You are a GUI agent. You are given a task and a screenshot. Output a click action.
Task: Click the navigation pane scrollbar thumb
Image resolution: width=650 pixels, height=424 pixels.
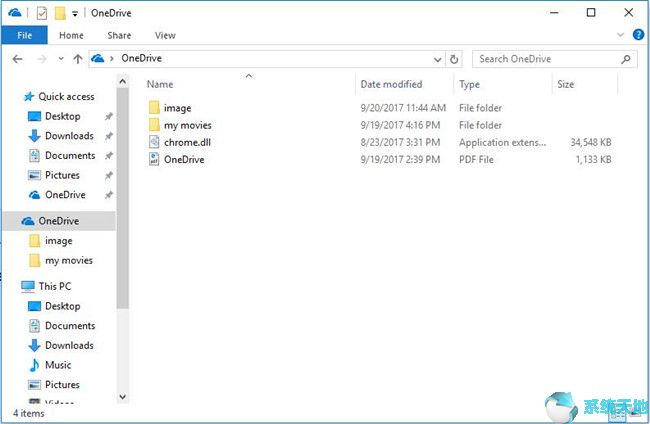[x=123, y=199]
